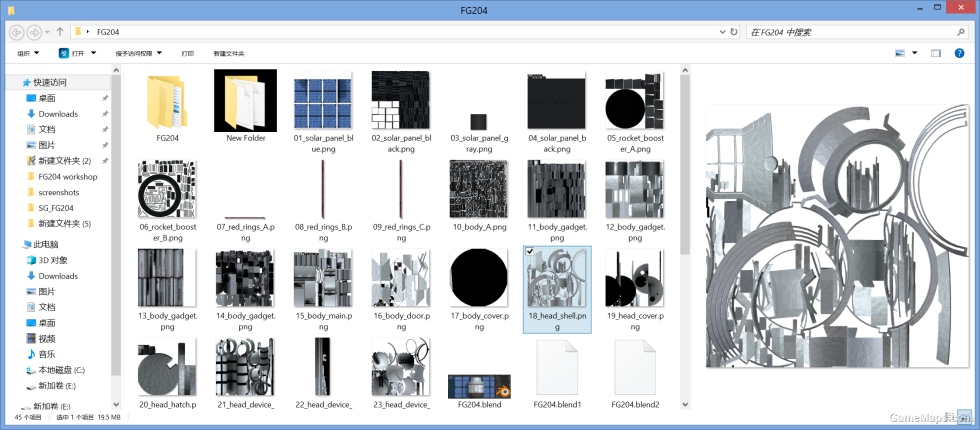Click the navigation pane scroll down arrow
The image size is (980, 430).
(x=116, y=405)
